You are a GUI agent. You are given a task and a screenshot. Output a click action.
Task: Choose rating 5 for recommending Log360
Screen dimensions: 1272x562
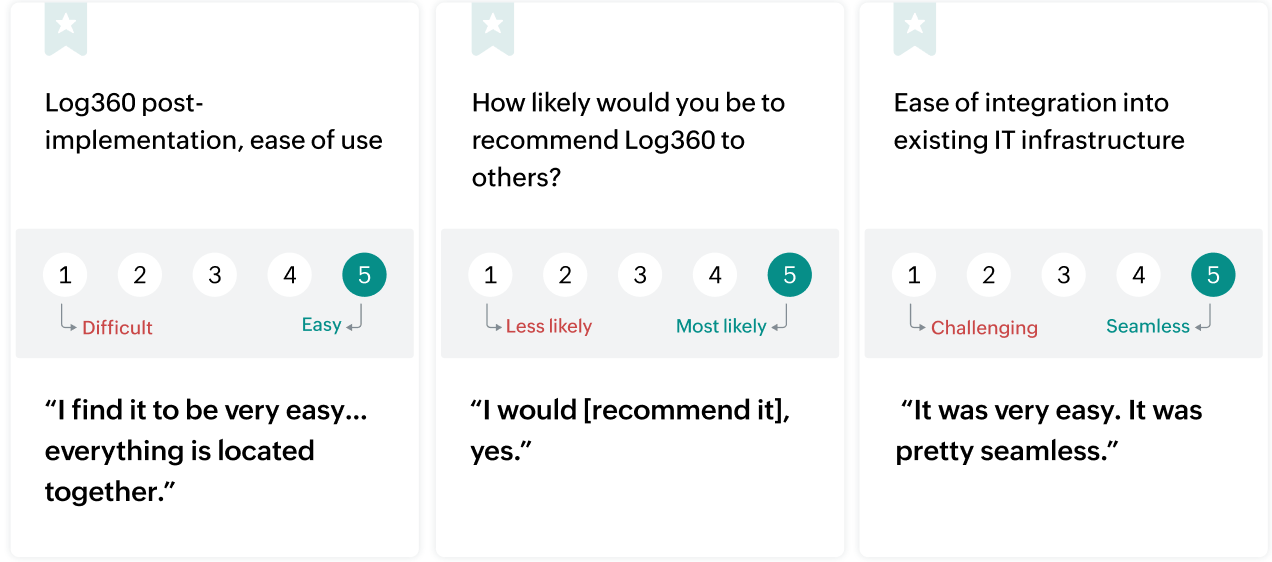789,275
